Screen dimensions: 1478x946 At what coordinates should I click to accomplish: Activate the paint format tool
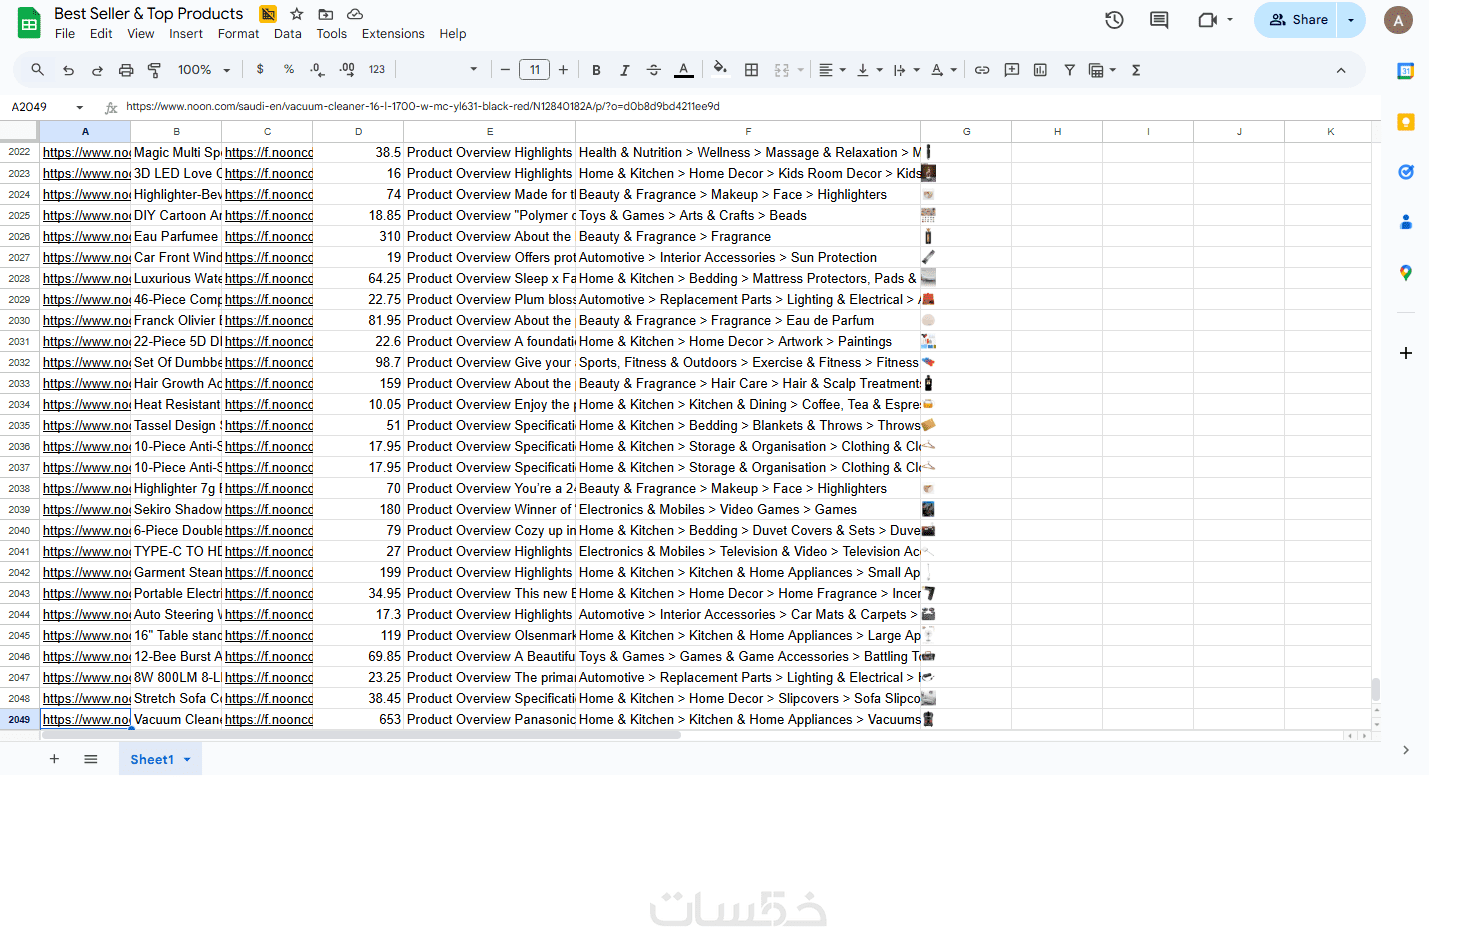tap(154, 70)
